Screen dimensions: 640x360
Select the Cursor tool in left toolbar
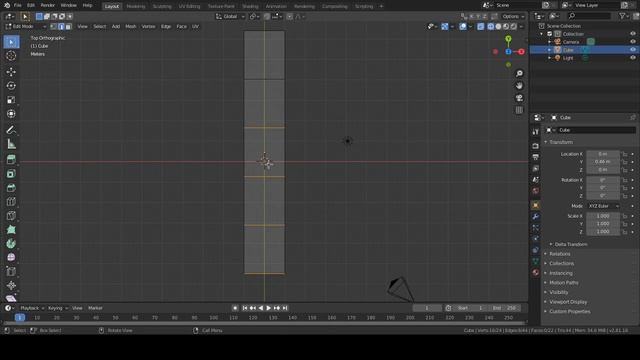[x=11, y=56]
